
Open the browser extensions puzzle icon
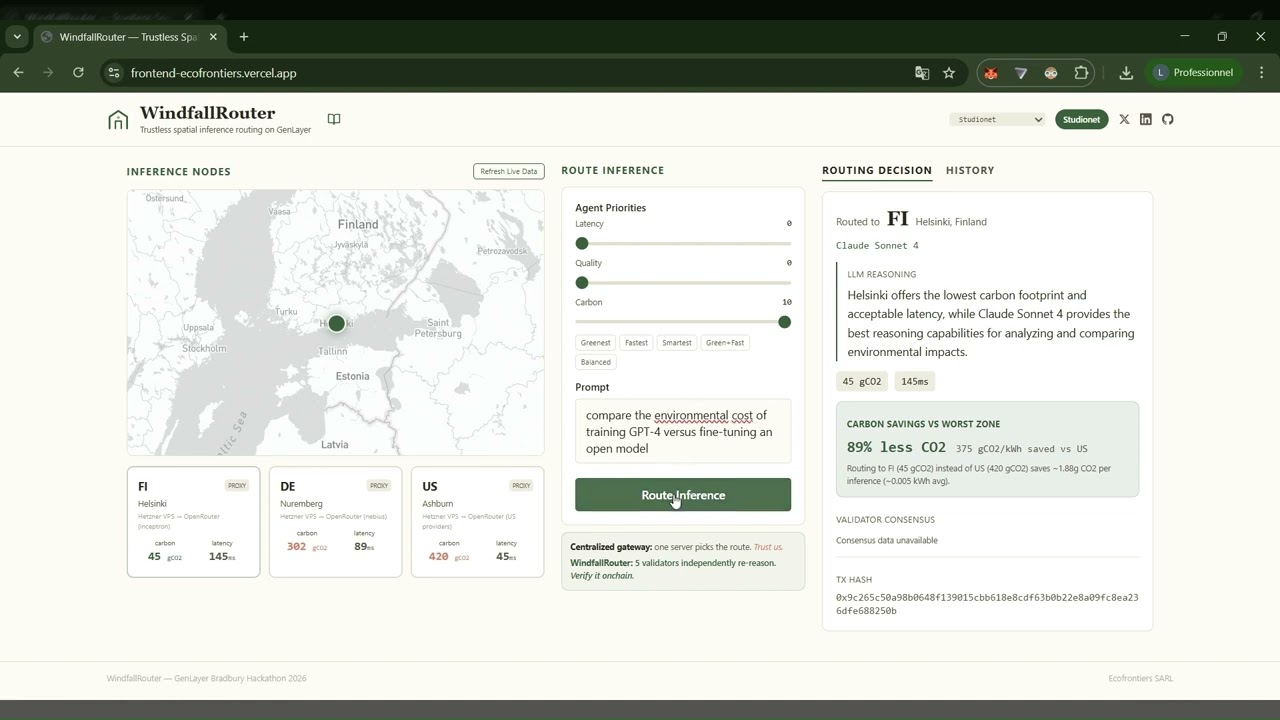(x=1082, y=72)
